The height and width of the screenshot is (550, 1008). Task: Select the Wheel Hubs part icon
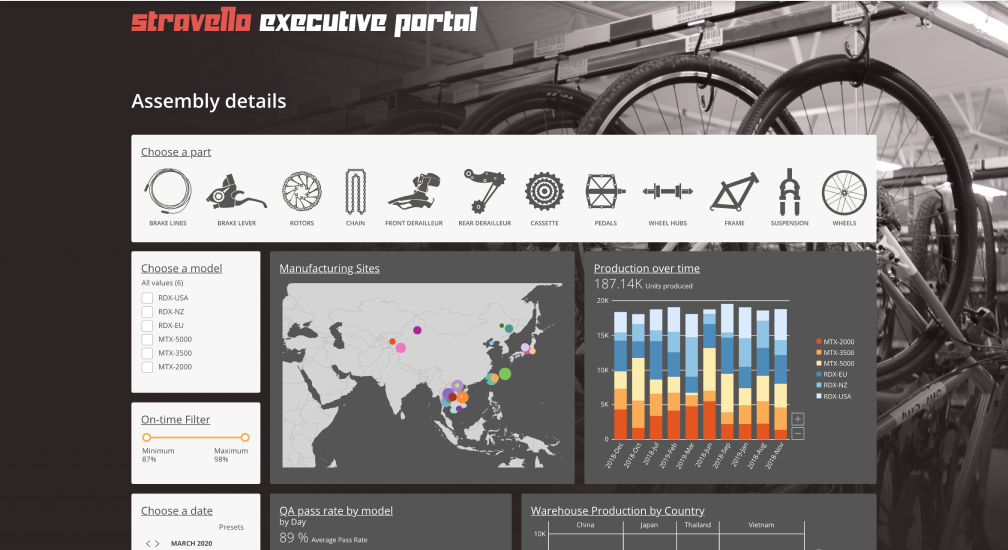(668, 191)
